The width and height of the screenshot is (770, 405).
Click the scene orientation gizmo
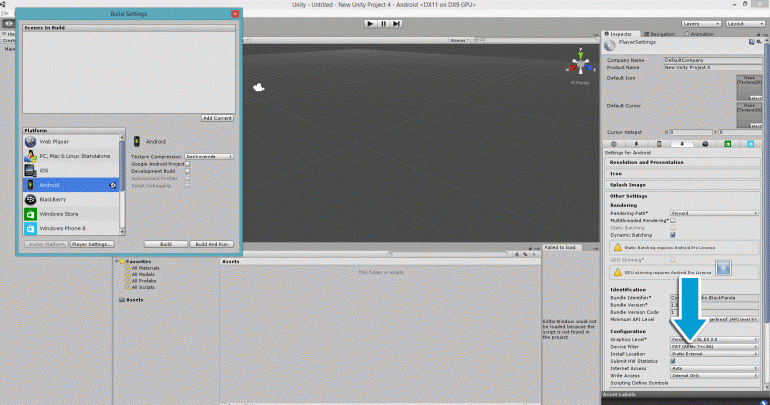[579, 66]
